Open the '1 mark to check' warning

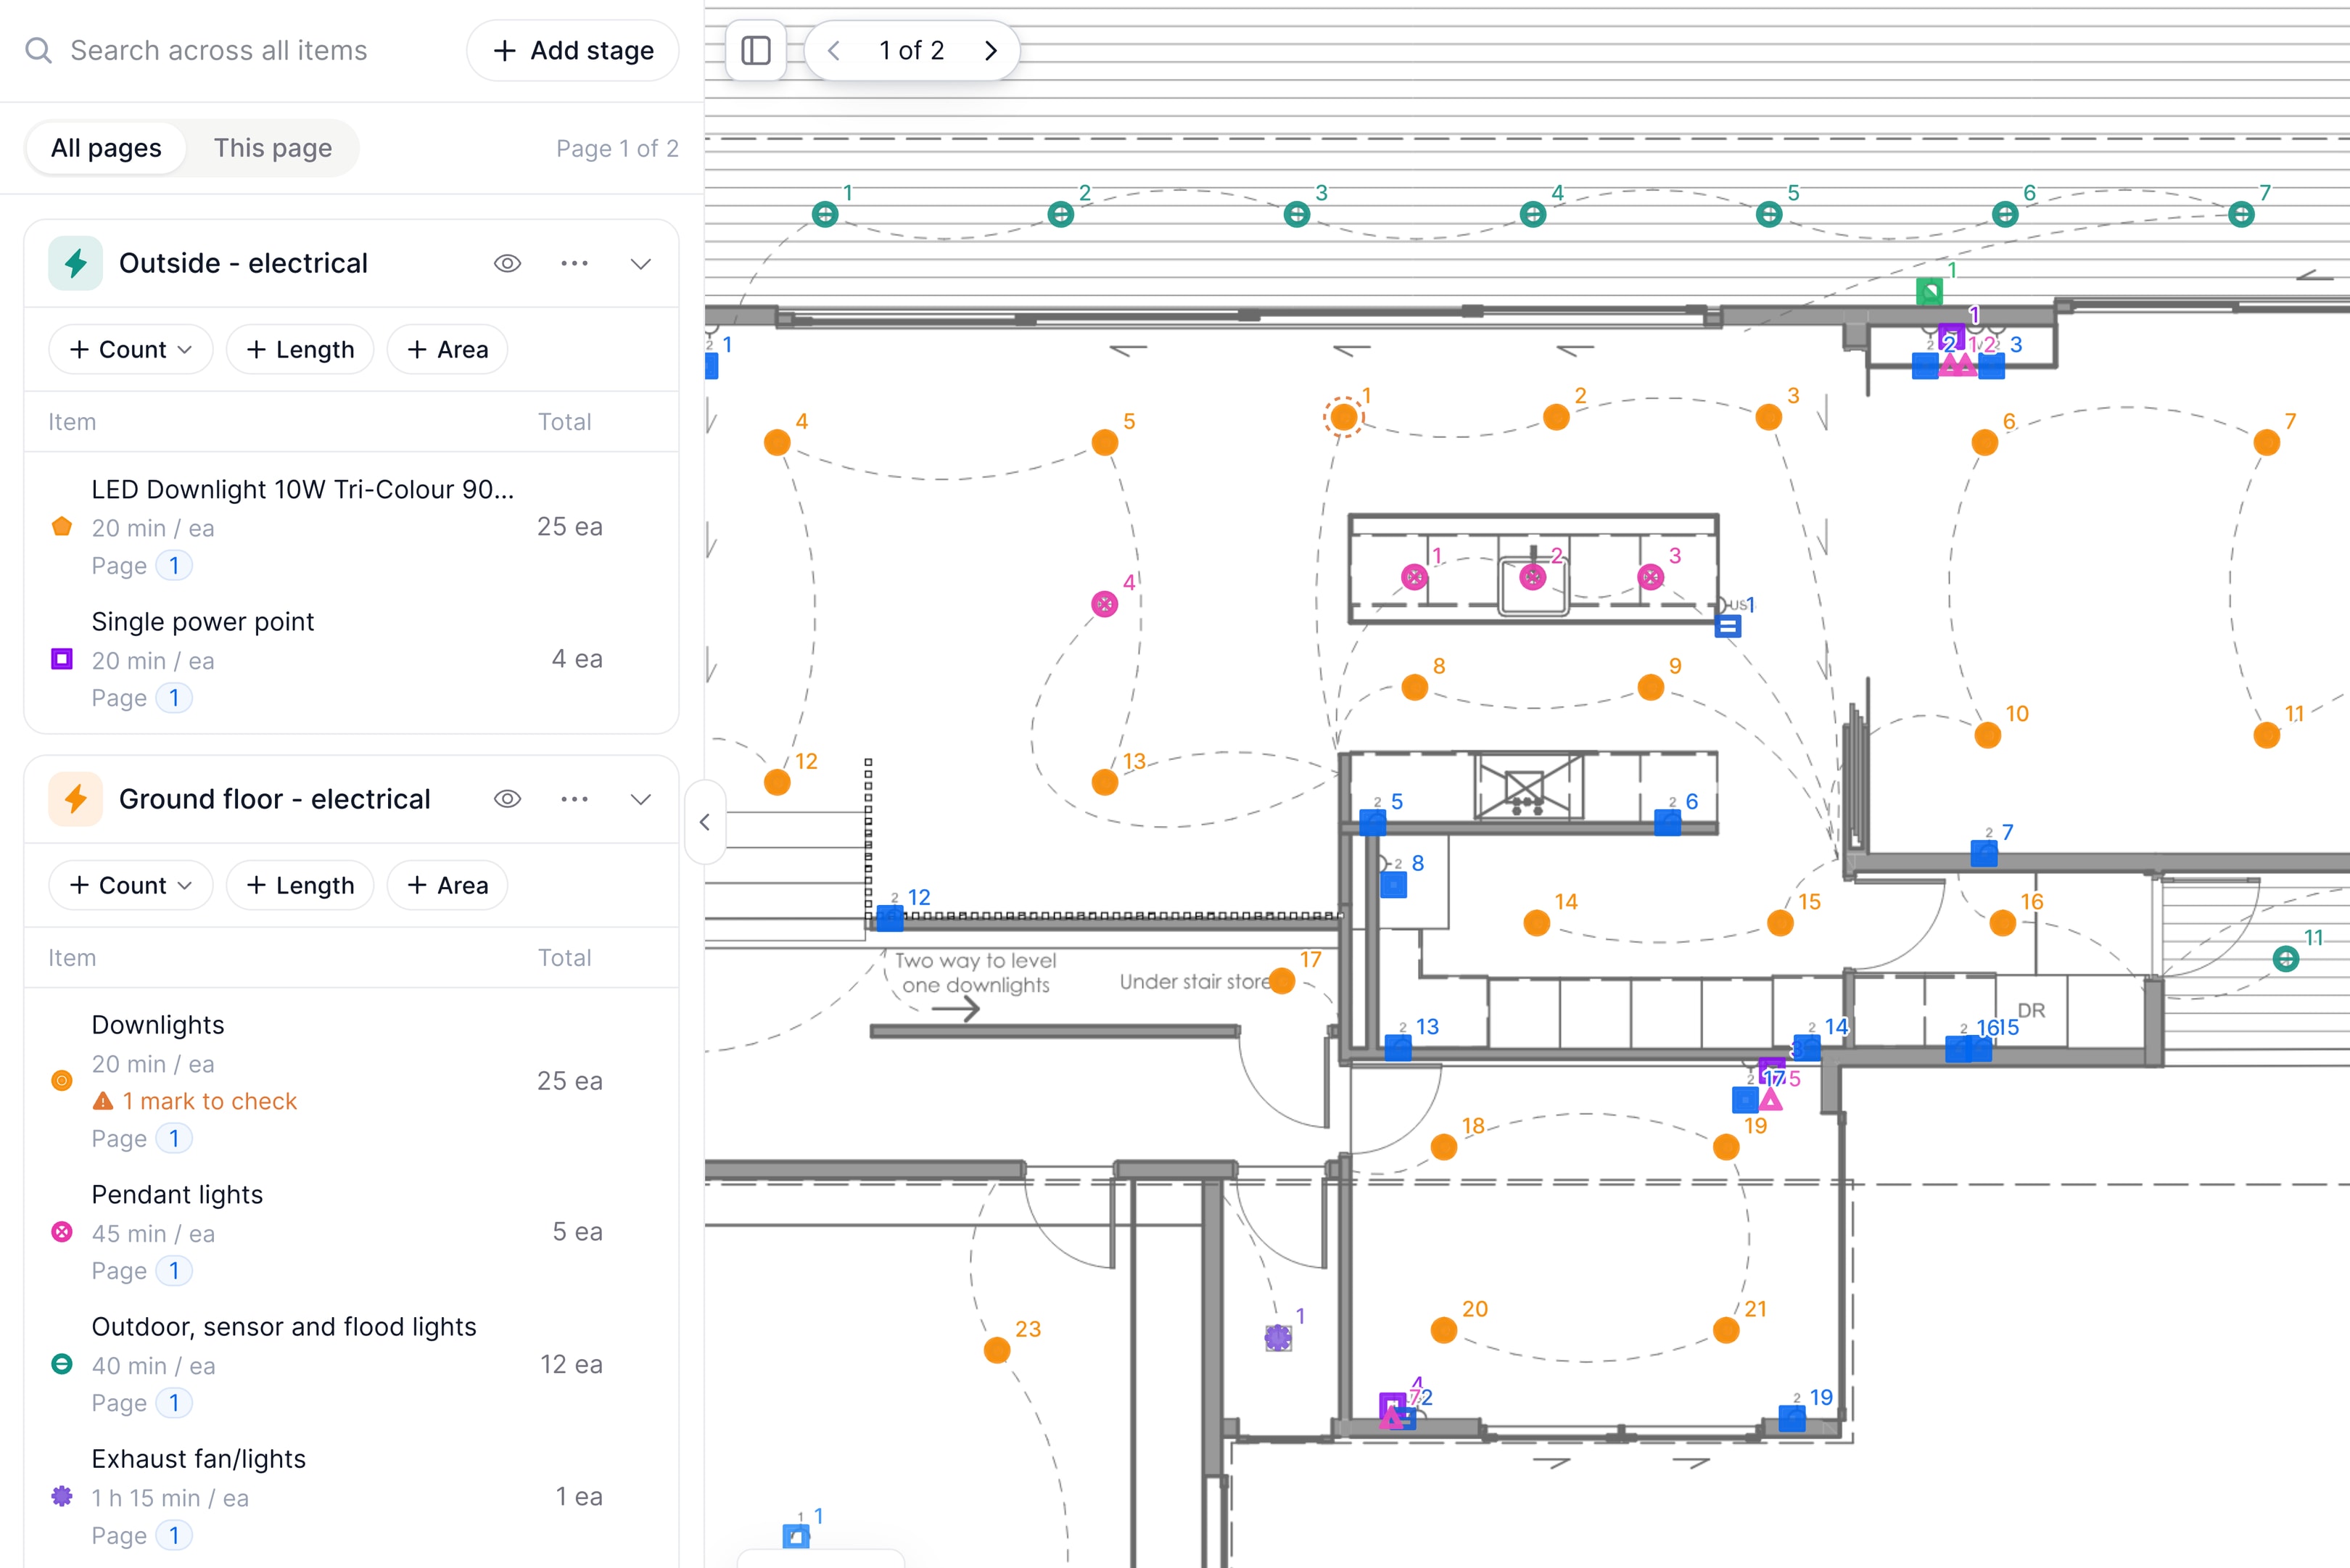click(x=195, y=1101)
